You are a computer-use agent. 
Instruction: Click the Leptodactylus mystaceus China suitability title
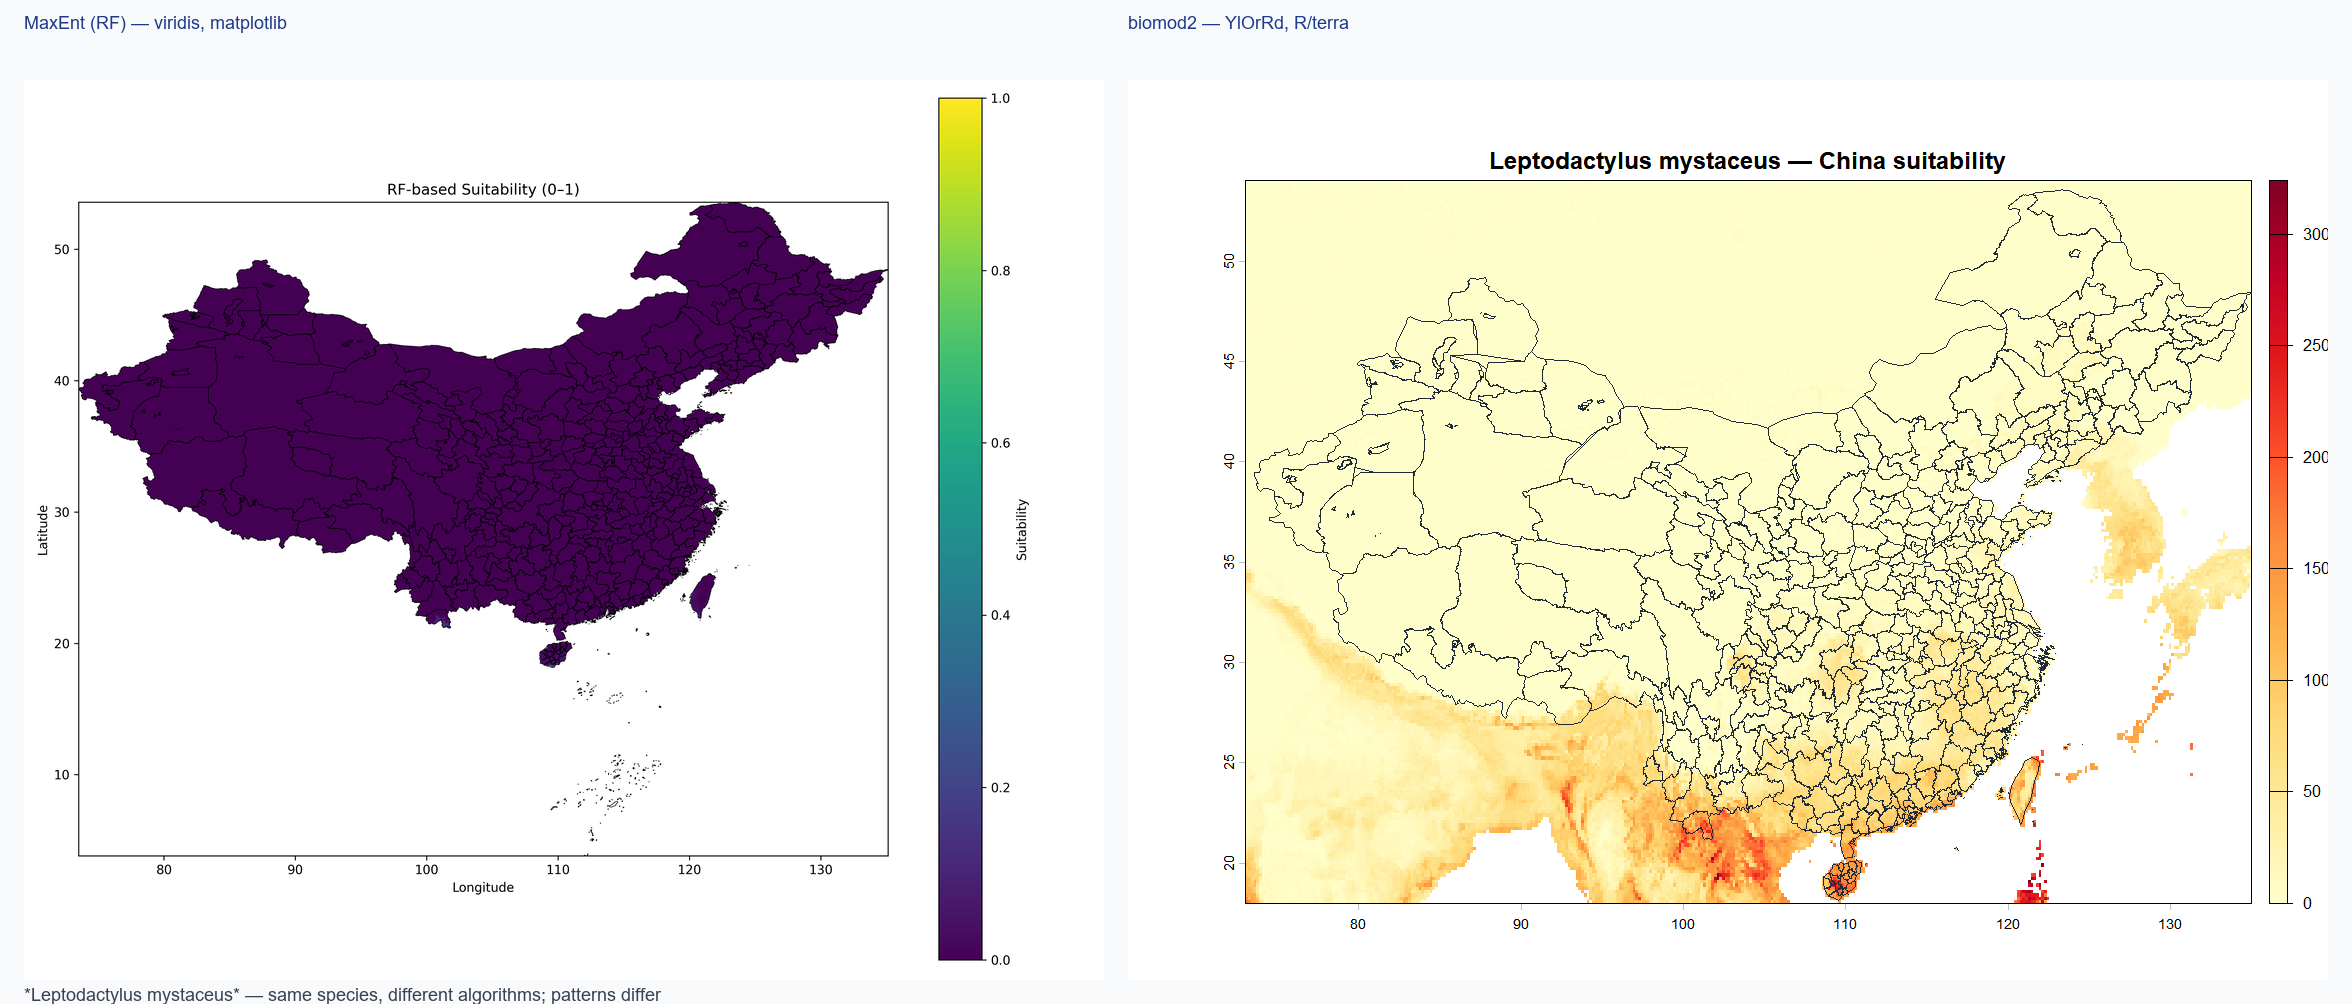click(x=1747, y=161)
